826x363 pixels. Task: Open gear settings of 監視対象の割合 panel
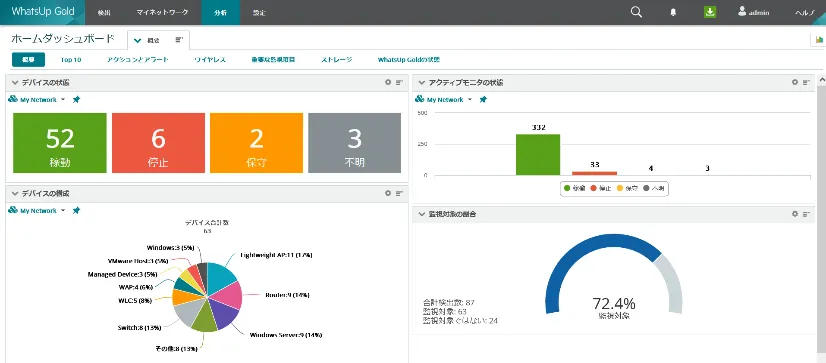point(795,214)
